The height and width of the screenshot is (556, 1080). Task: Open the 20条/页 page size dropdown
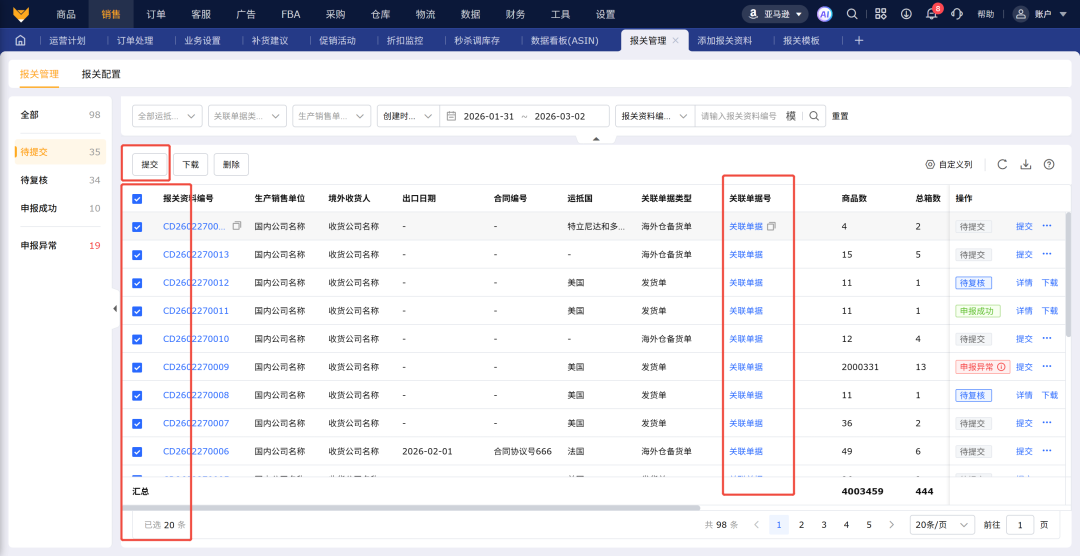942,524
